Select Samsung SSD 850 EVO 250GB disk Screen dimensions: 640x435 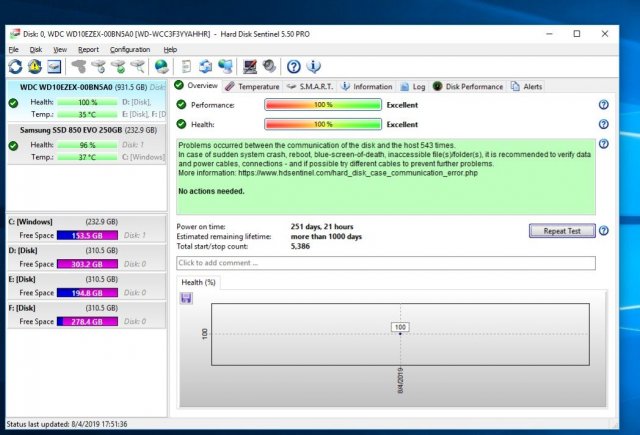(x=87, y=144)
